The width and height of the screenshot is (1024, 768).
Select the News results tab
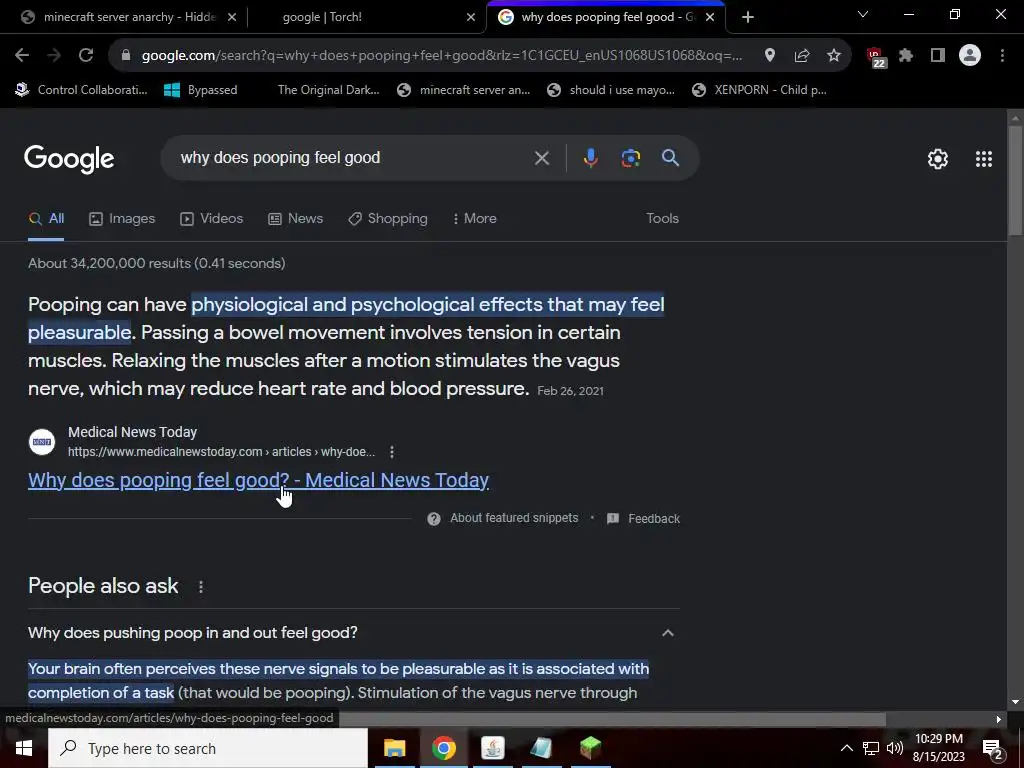point(295,219)
